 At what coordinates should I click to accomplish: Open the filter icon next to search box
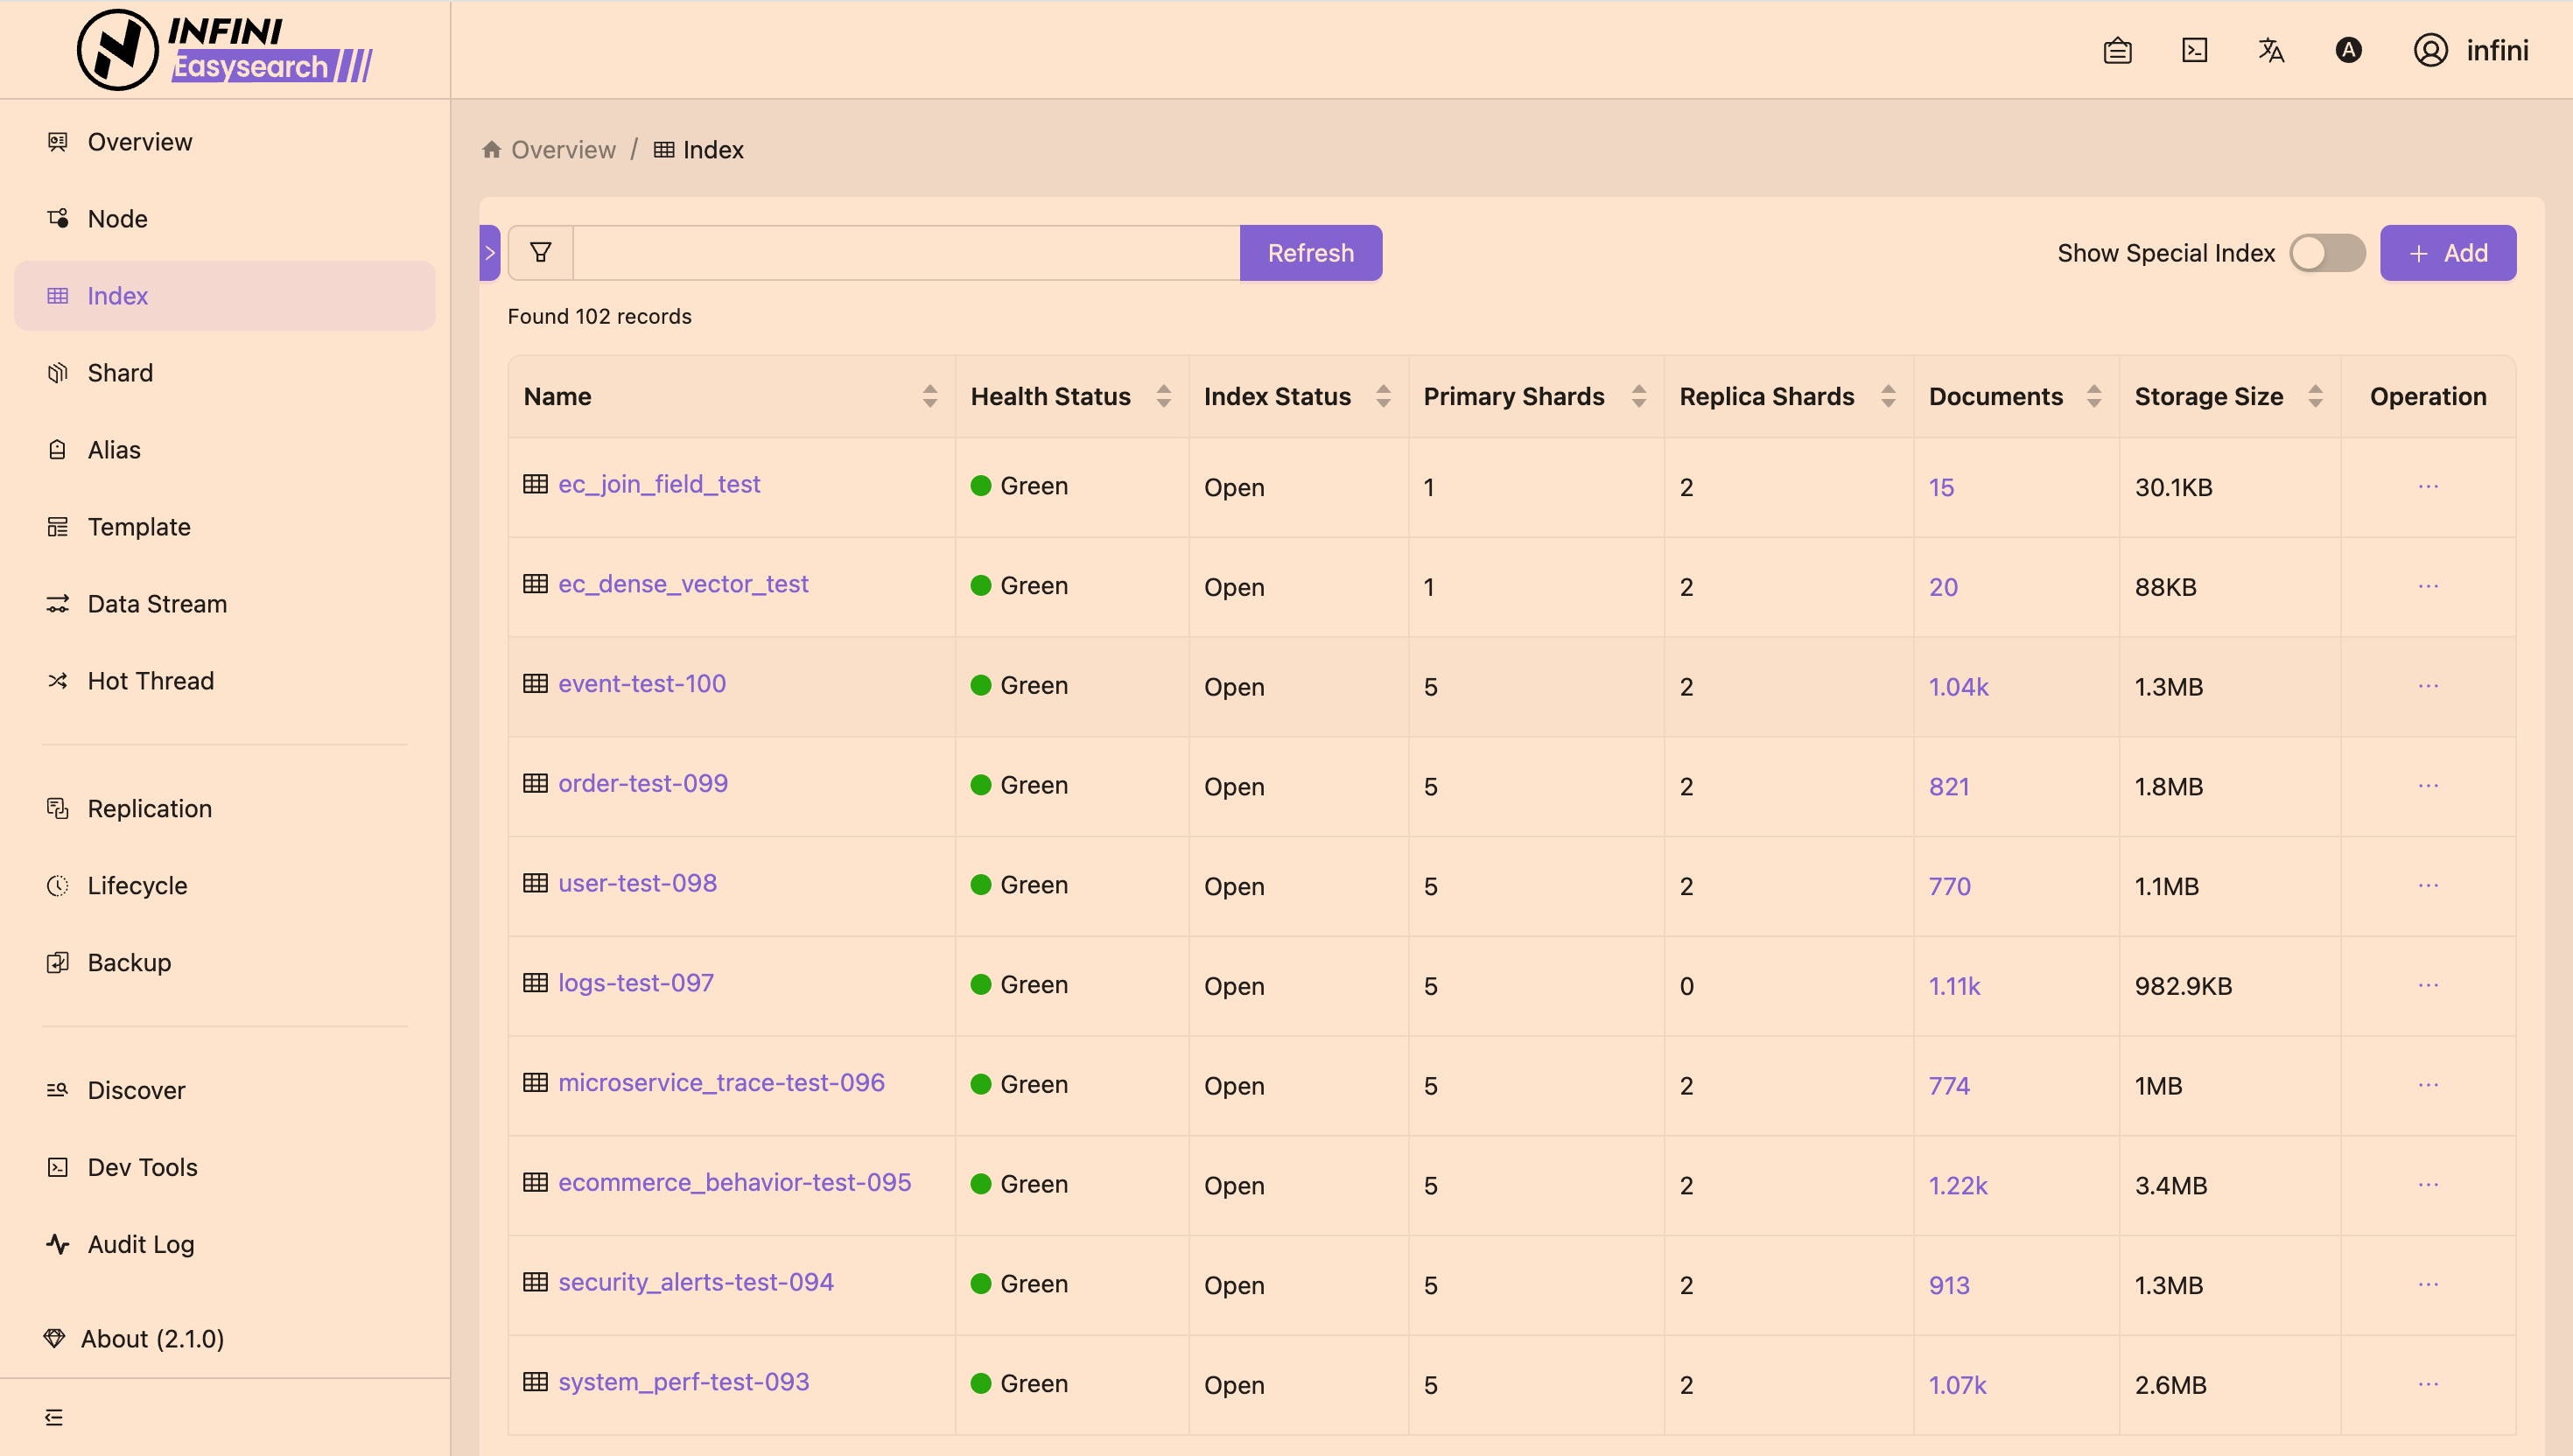pos(540,252)
